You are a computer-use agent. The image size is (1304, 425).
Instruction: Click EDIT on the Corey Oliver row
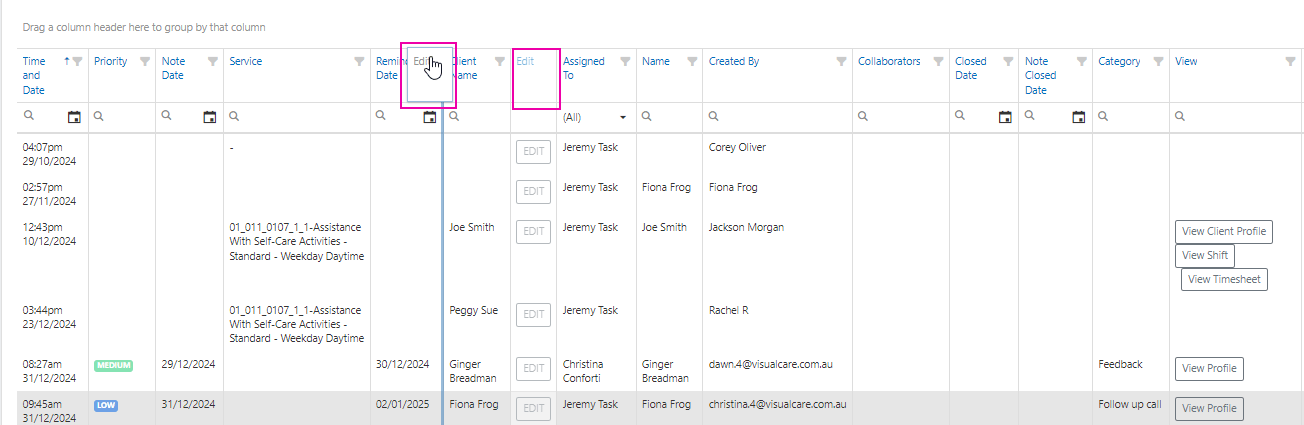point(534,152)
